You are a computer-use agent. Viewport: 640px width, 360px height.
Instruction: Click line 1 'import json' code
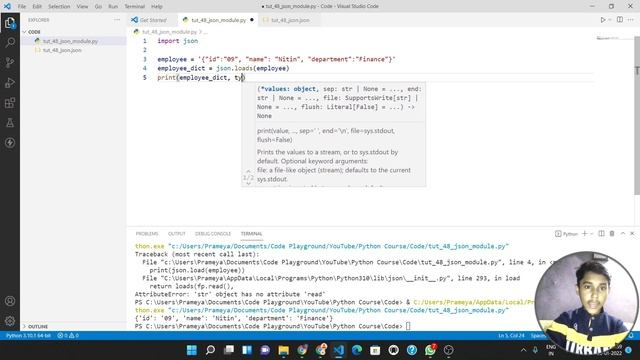(178, 41)
